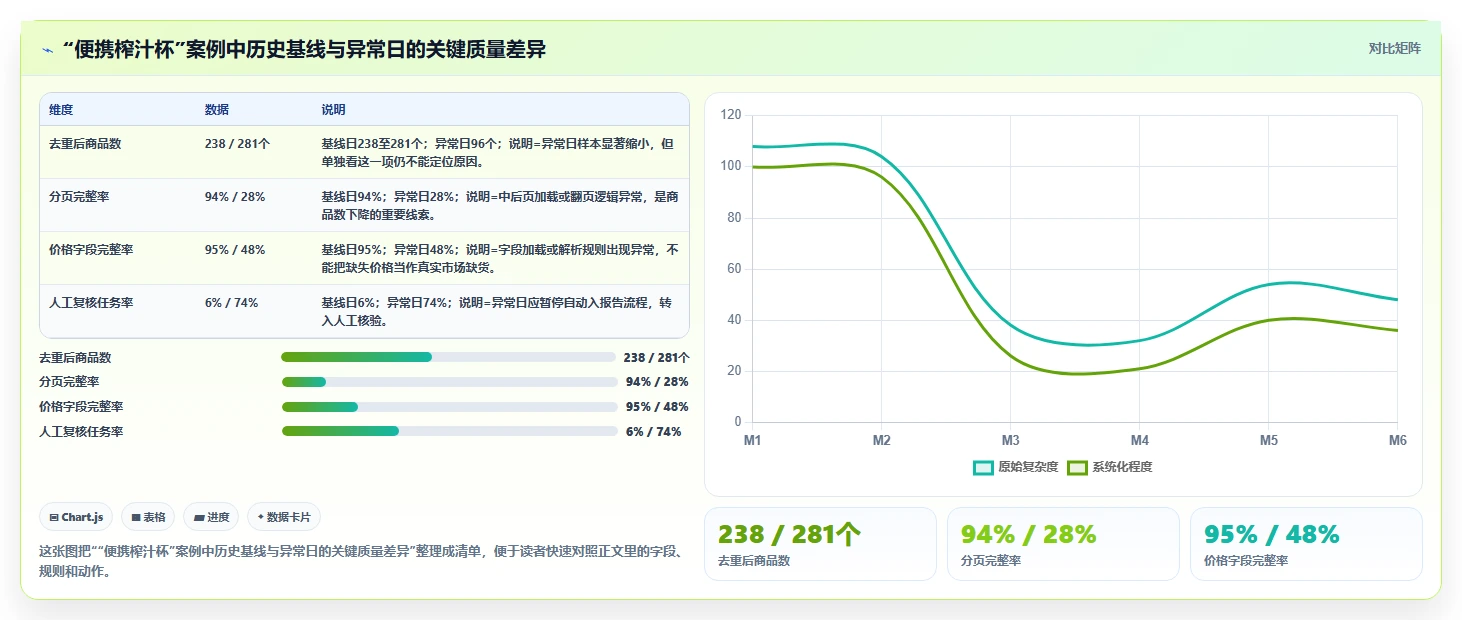Open the 94% / 28% data card
1462x620 pixels.
coord(1063,544)
